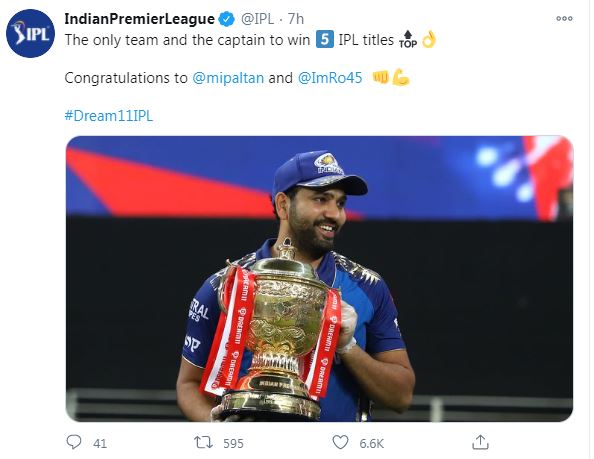The image size is (594, 459).
Task: Click the retweet arrows icon
Action: tap(203, 442)
